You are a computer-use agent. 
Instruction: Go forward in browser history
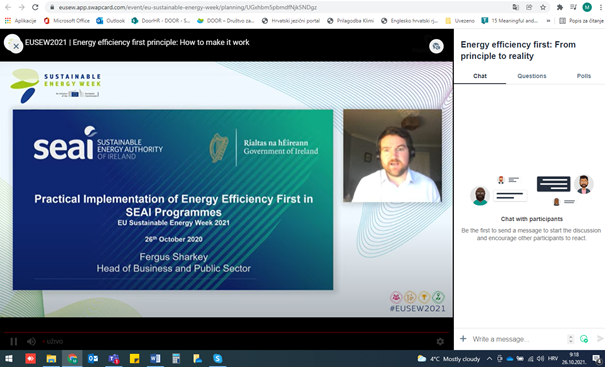tap(22, 7)
